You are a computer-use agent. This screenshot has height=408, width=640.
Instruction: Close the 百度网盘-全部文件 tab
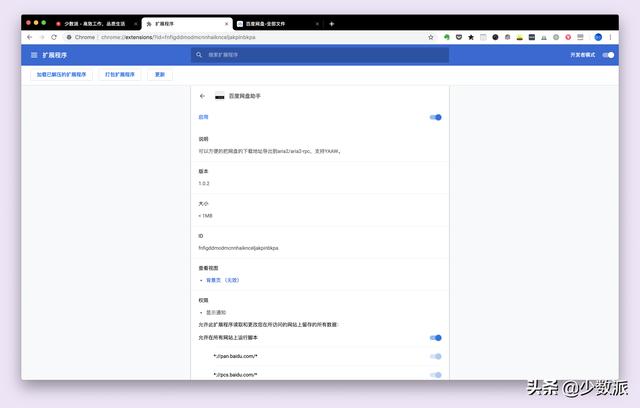317,24
